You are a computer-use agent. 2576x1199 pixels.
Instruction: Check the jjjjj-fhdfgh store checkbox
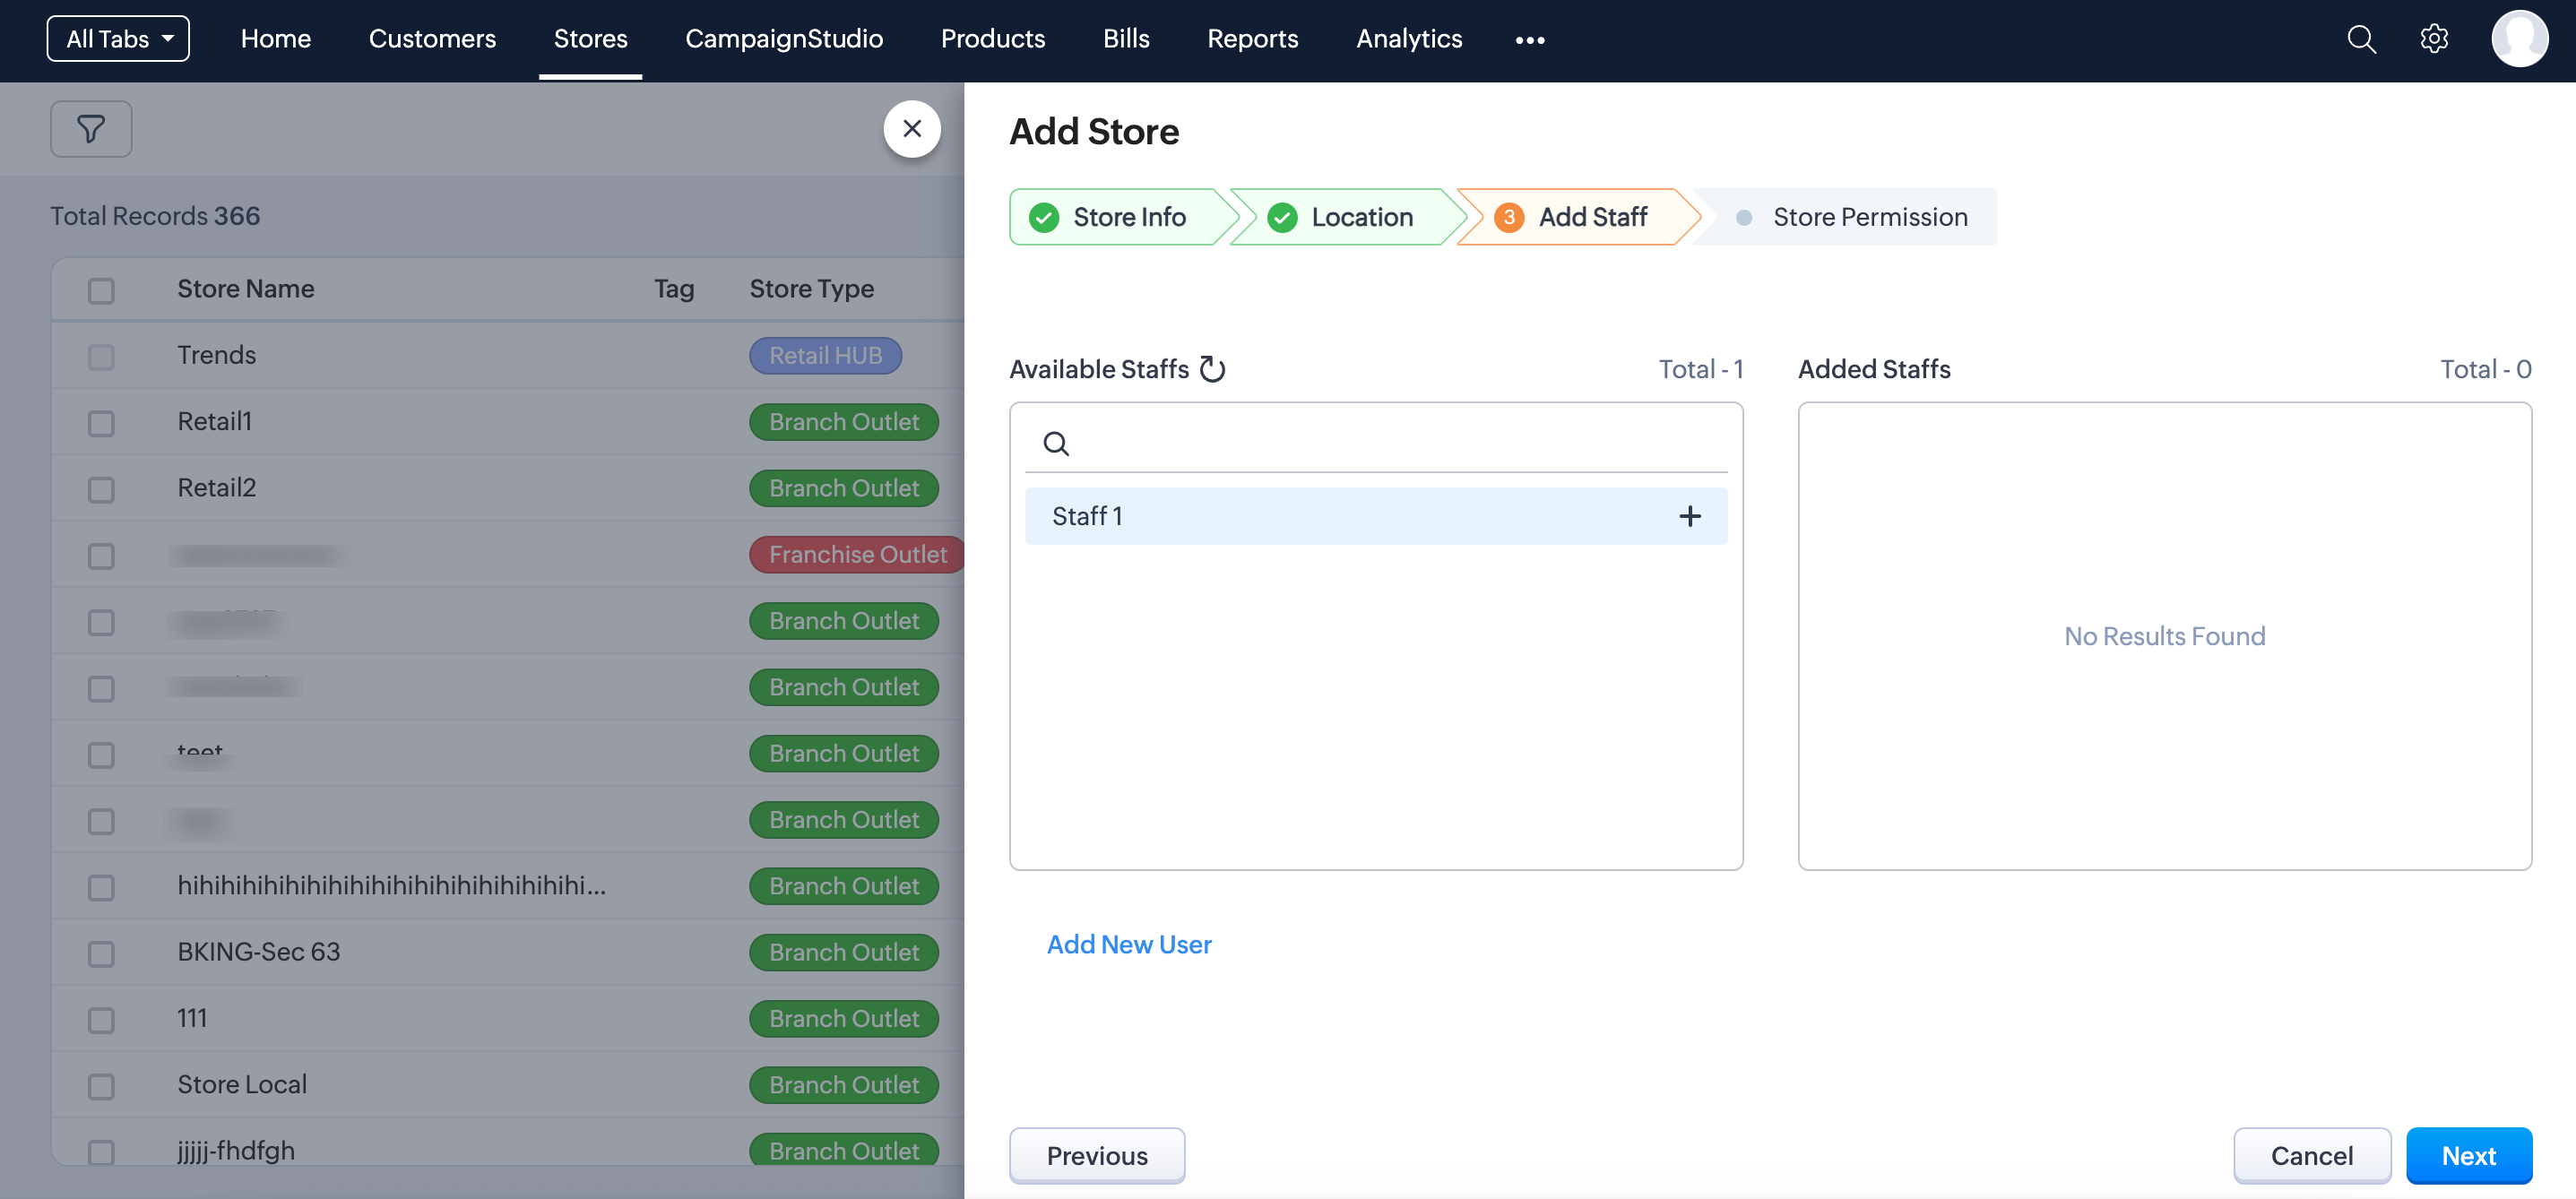101,1152
